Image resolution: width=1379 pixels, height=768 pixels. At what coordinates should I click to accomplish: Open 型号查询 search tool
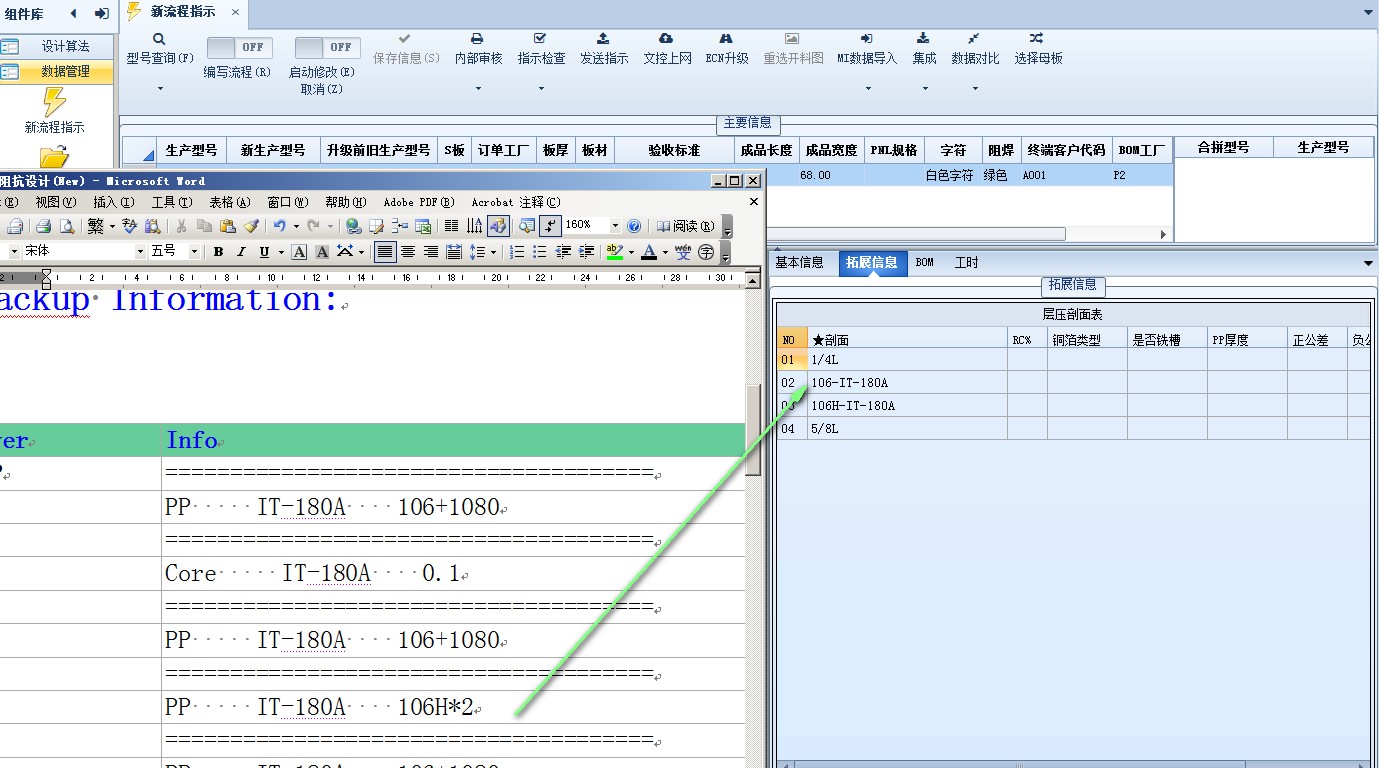[x=160, y=48]
